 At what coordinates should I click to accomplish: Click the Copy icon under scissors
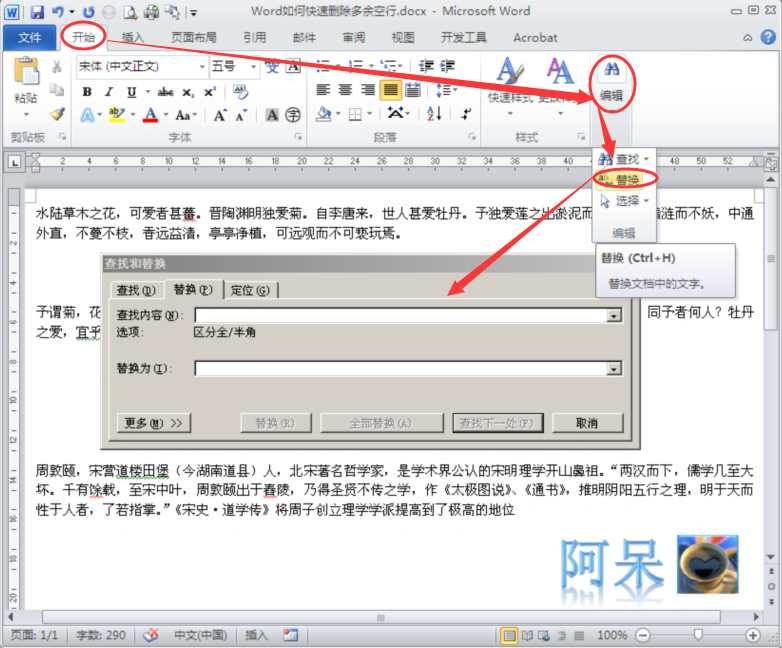point(57,90)
